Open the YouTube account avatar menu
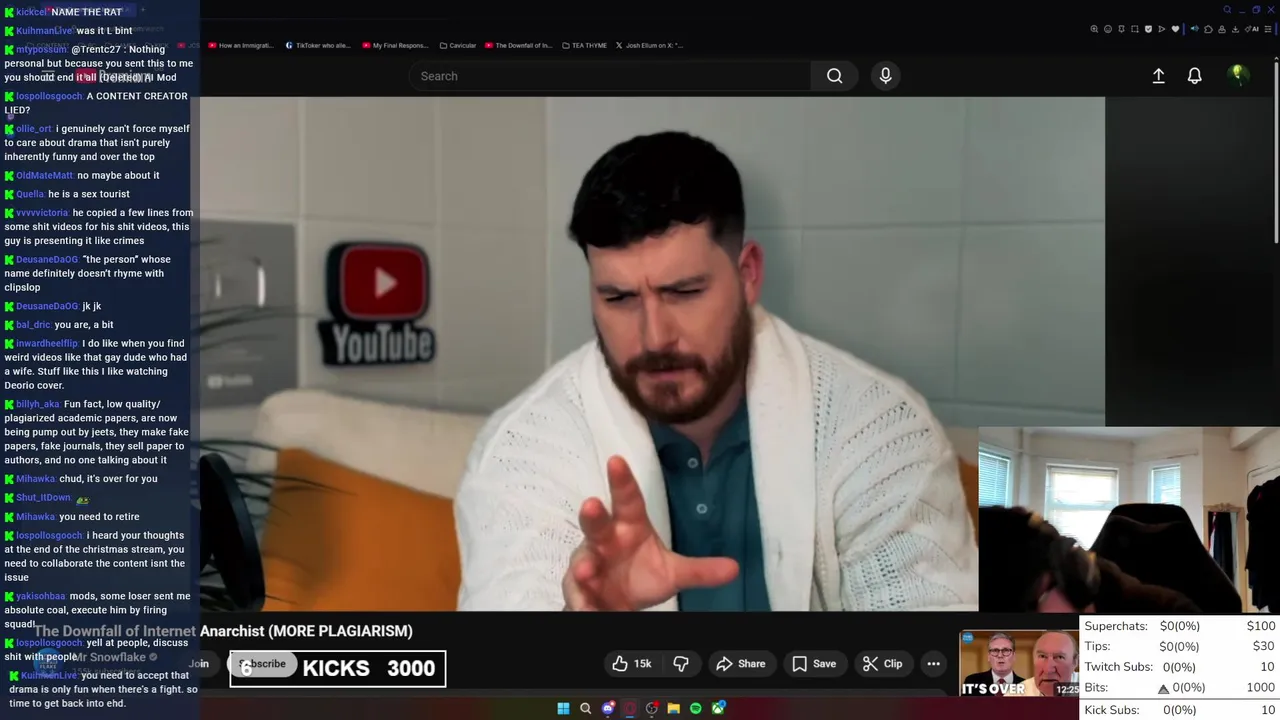Screen dimensions: 1280x720 [x=1237, y=75]
